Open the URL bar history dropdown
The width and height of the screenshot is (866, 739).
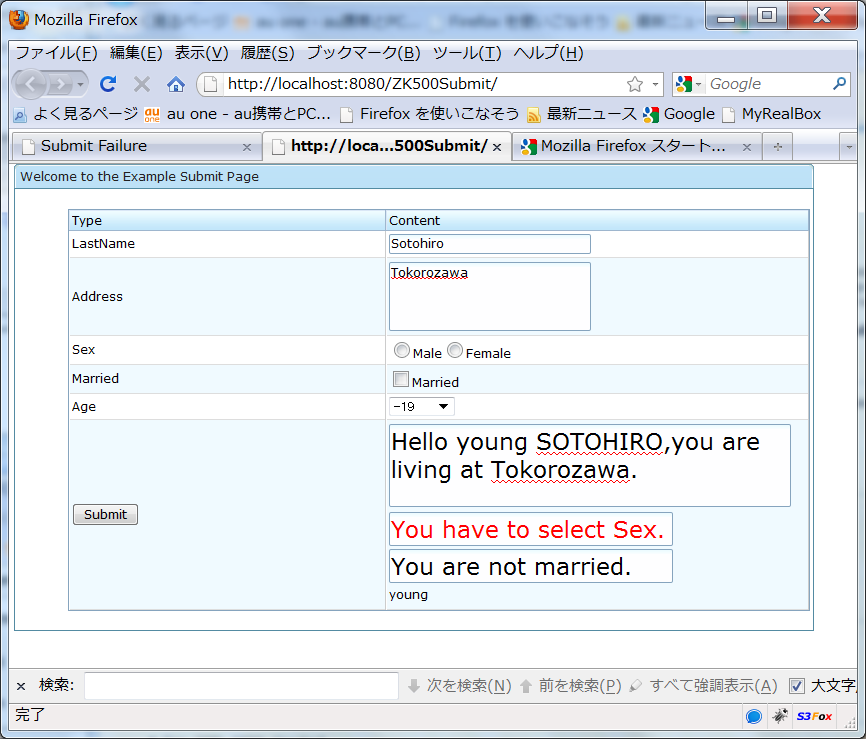656,85
